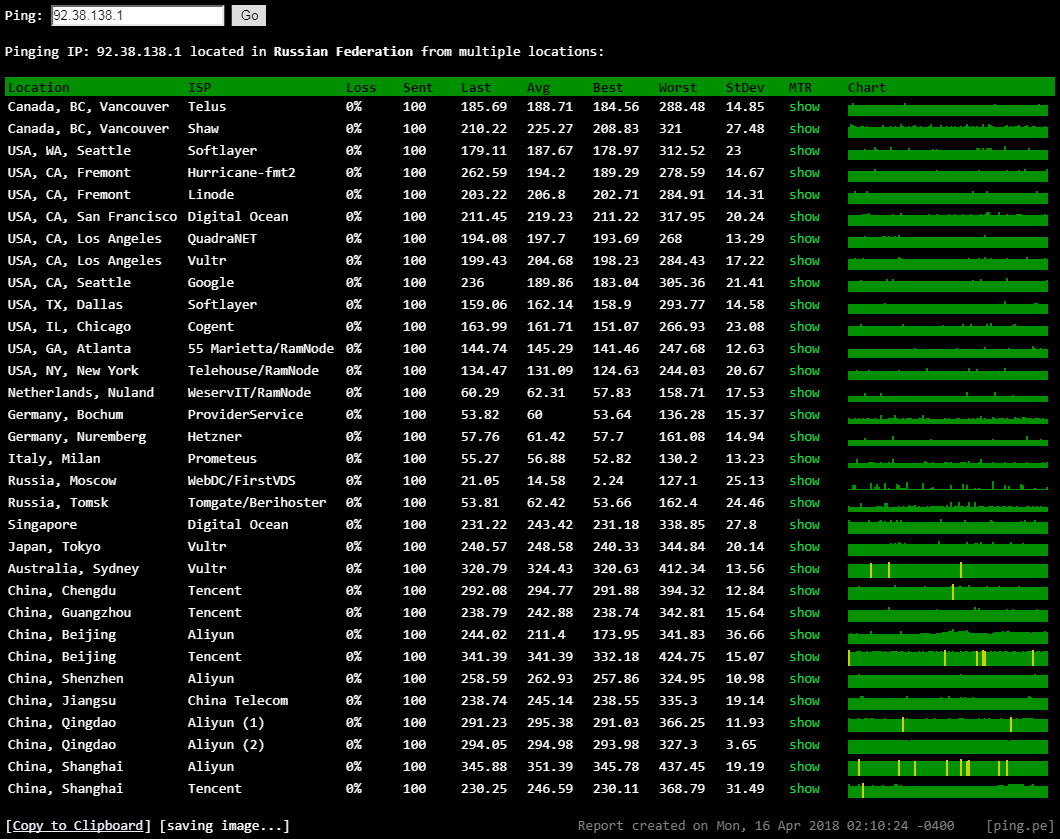
Task: Click the Ping IP address input field
Action: 137,16
